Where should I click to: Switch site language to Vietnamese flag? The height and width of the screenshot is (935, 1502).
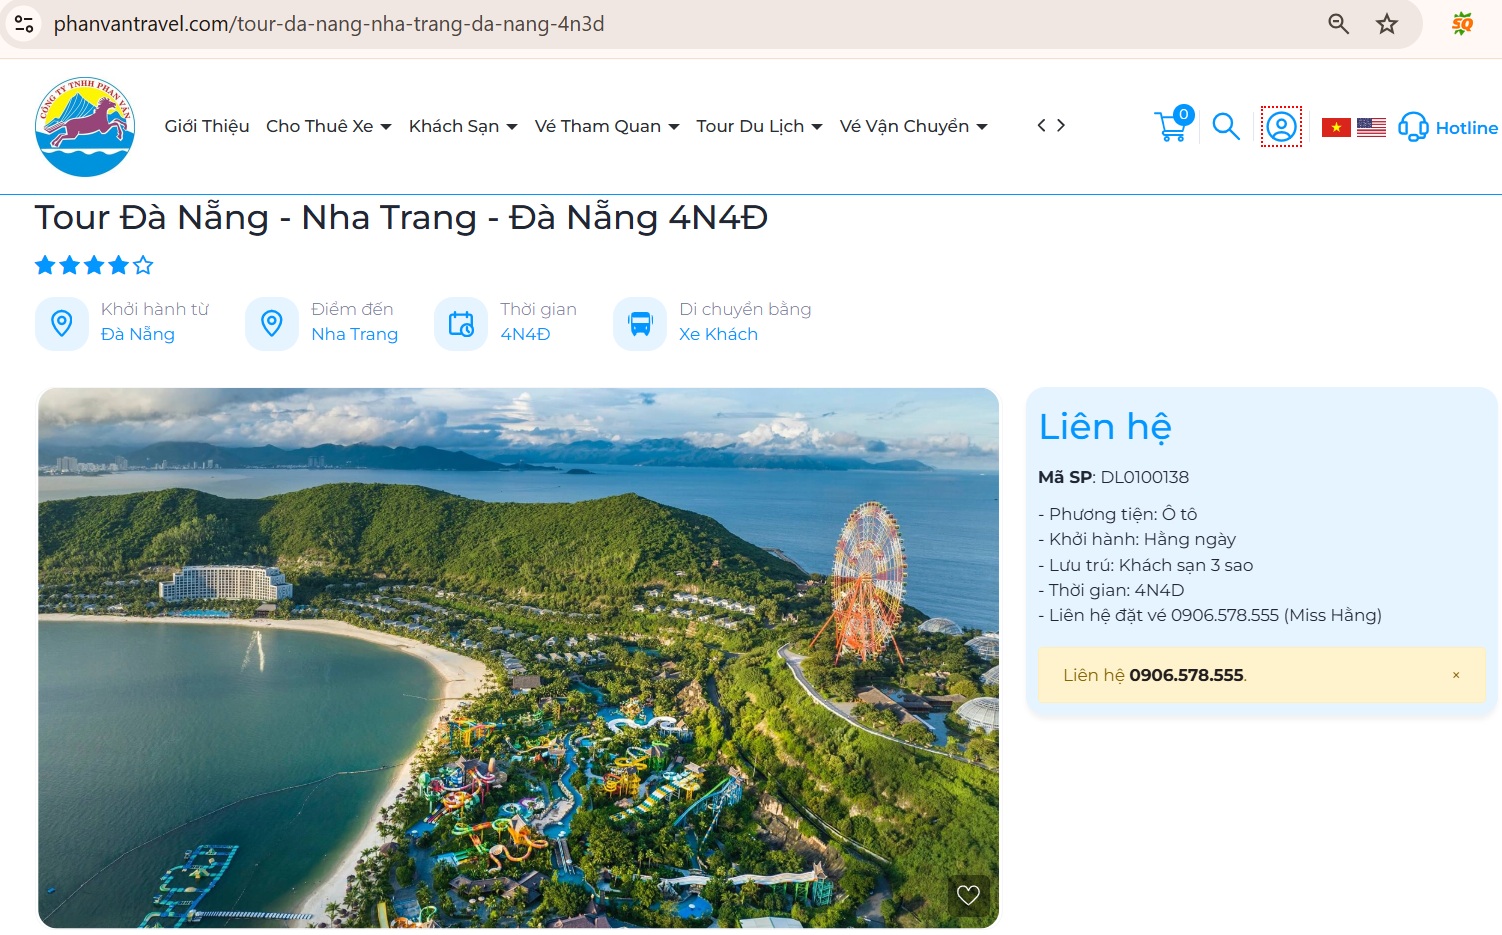[x=1336, y=127]
